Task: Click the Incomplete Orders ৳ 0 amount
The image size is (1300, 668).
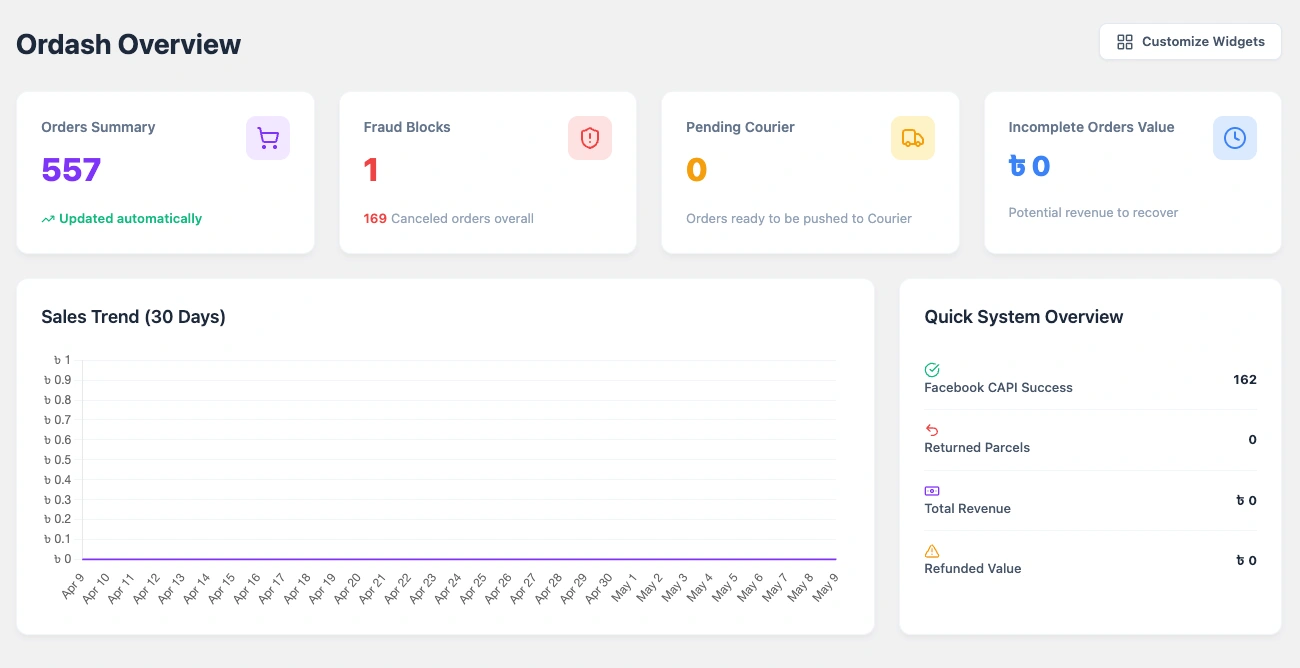Action: [x=1029, y=166]
